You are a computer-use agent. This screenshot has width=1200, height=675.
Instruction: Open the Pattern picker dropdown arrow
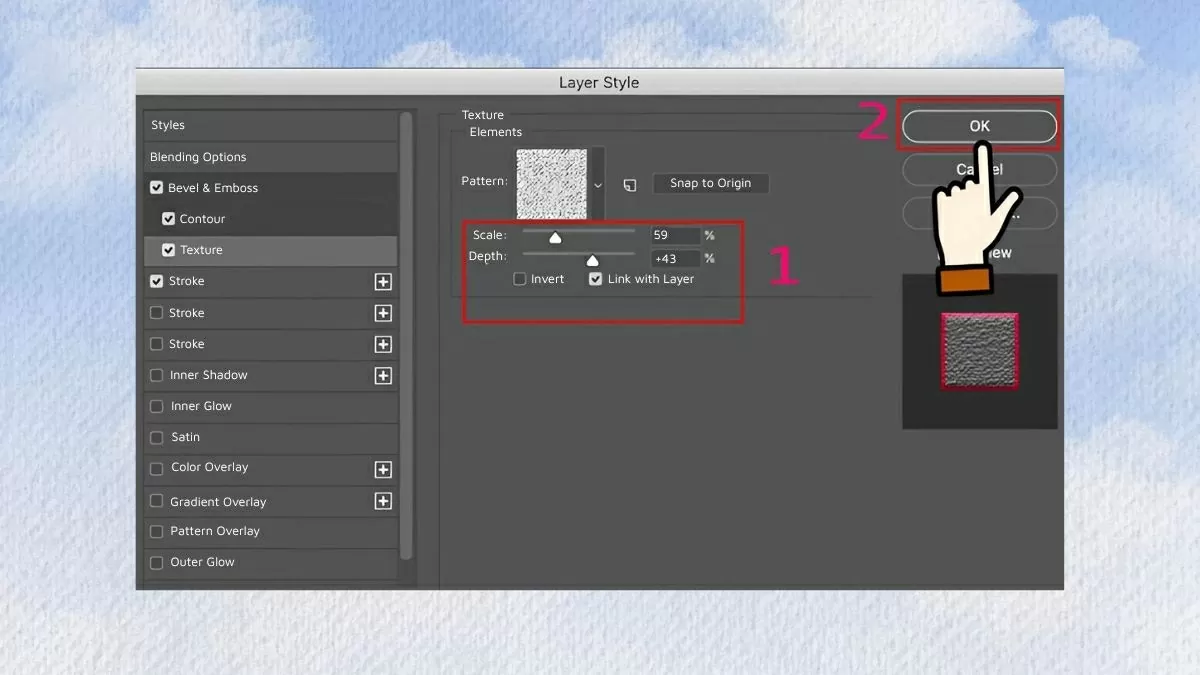(x=598, y=185)
